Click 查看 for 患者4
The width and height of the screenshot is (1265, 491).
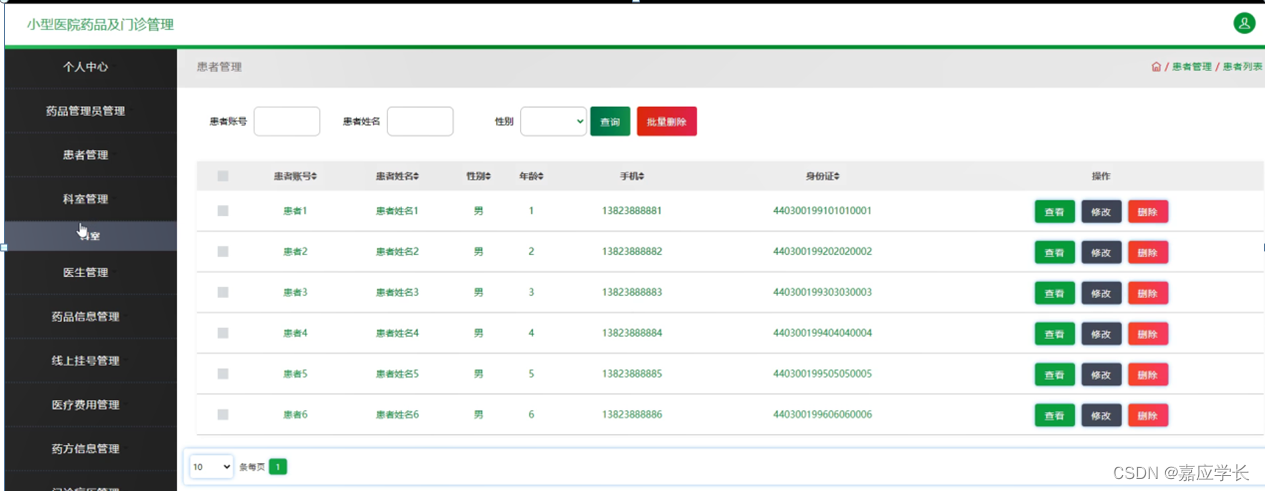pos(1055,333)
